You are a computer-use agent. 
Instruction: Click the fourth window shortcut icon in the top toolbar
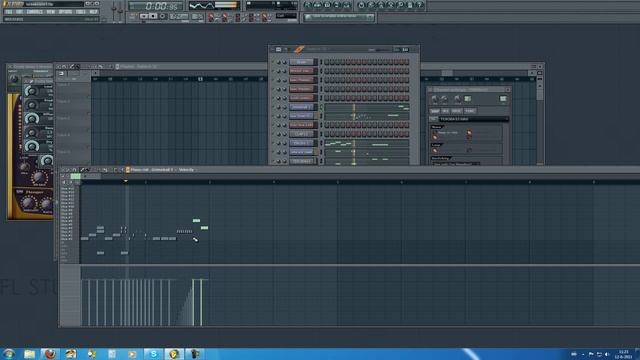pos(337,5)
